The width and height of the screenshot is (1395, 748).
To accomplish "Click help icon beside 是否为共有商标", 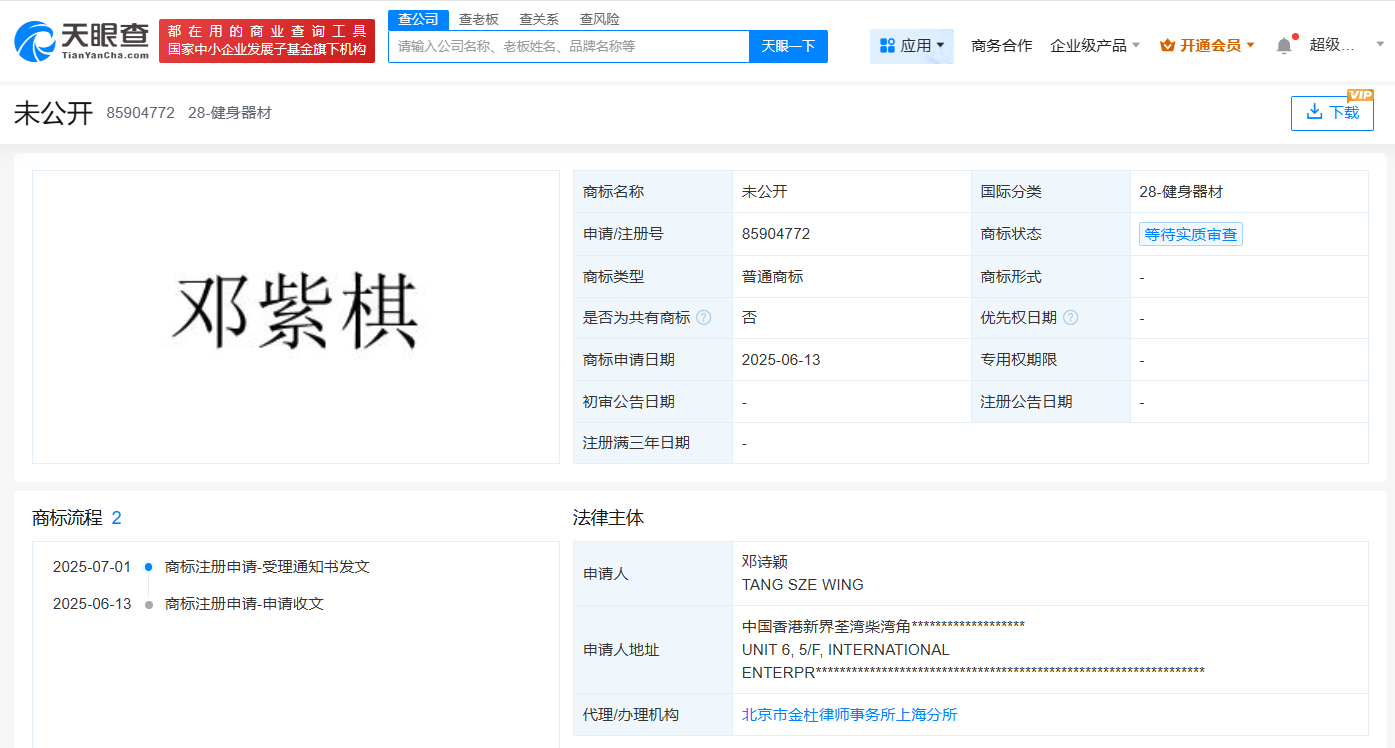I will coord(703,317).
